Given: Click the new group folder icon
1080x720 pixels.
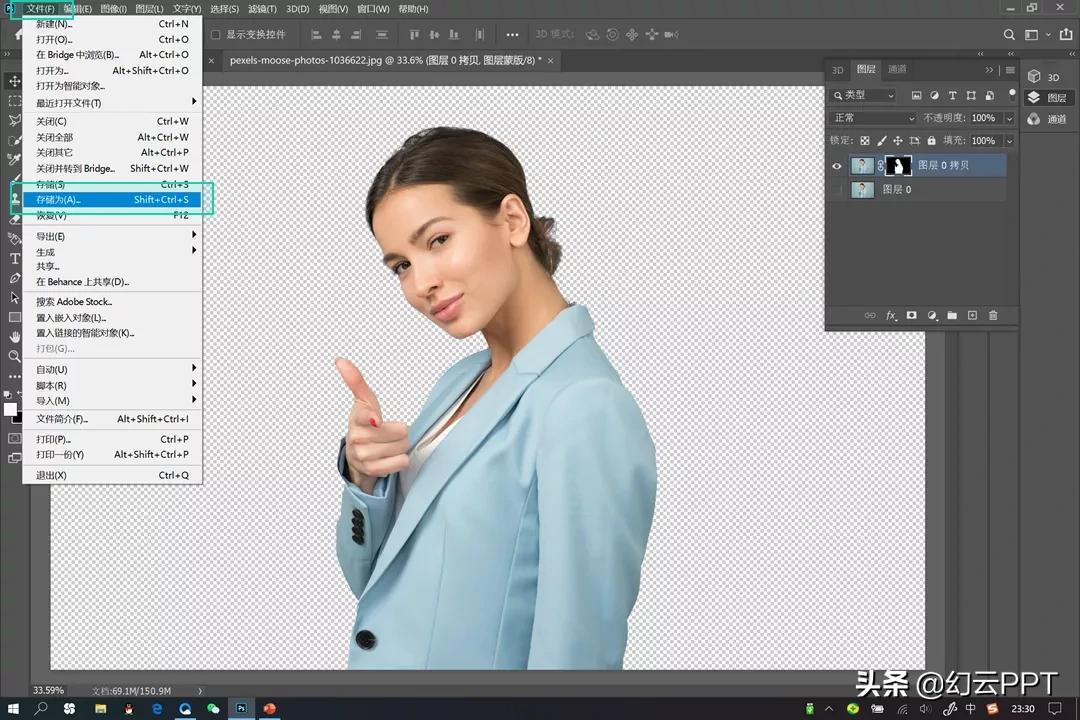Looking at the screenshot, I should click(952, 316).
